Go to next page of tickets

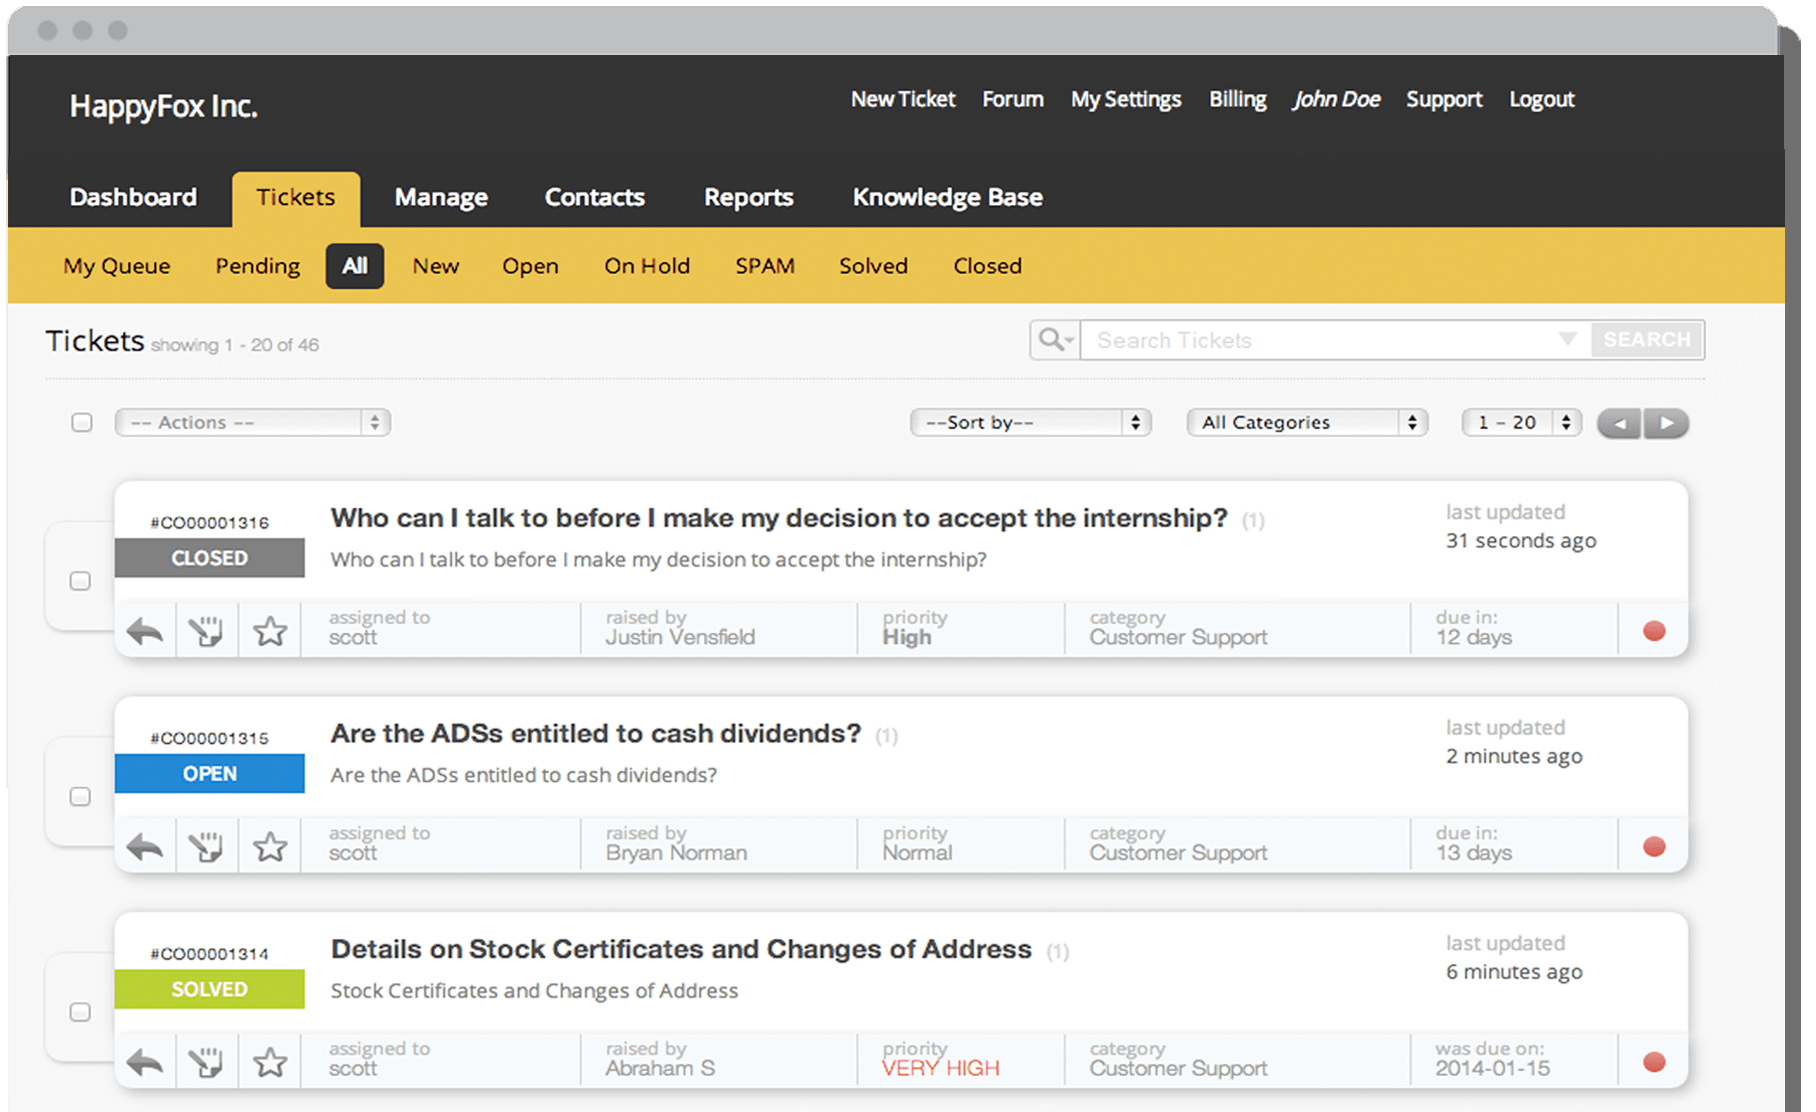[x=1666, y=423]
